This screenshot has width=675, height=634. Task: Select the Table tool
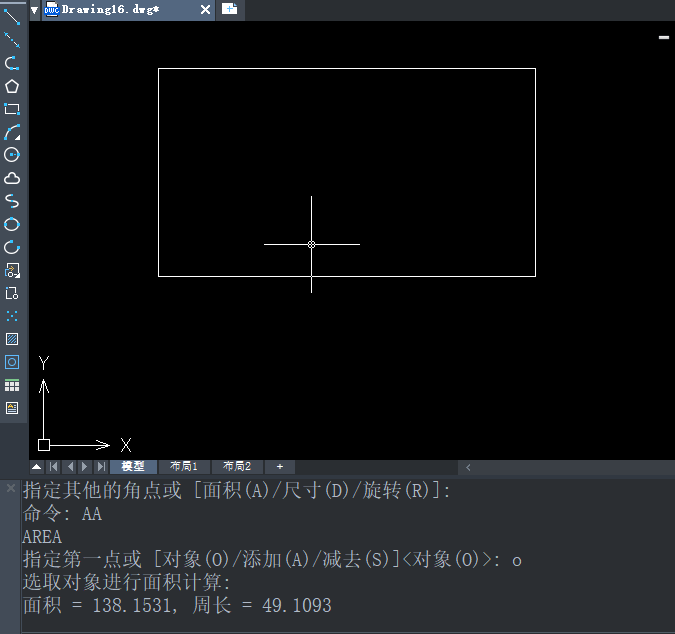12,385
